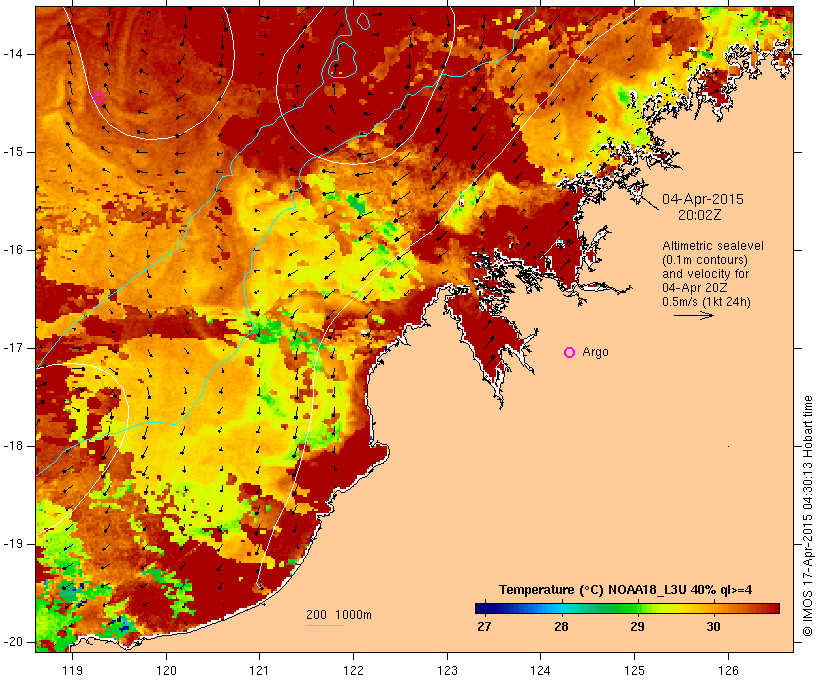Image resolution: width=820 pixels, height=680 pixels.
Task: Click longitude axis label 125
Action: [635, 670]
